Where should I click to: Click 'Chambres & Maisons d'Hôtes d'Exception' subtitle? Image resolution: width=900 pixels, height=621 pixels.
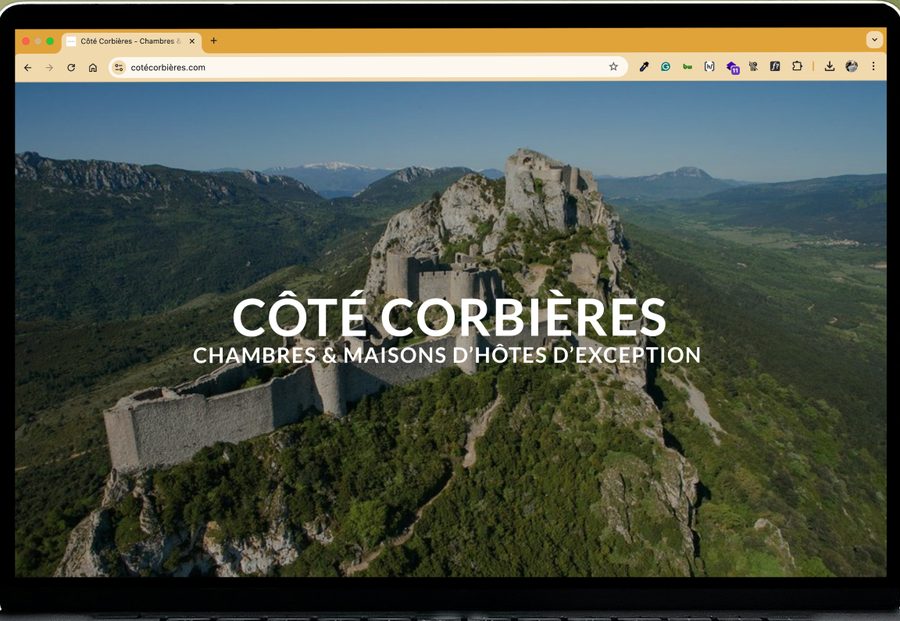point(447,355)
